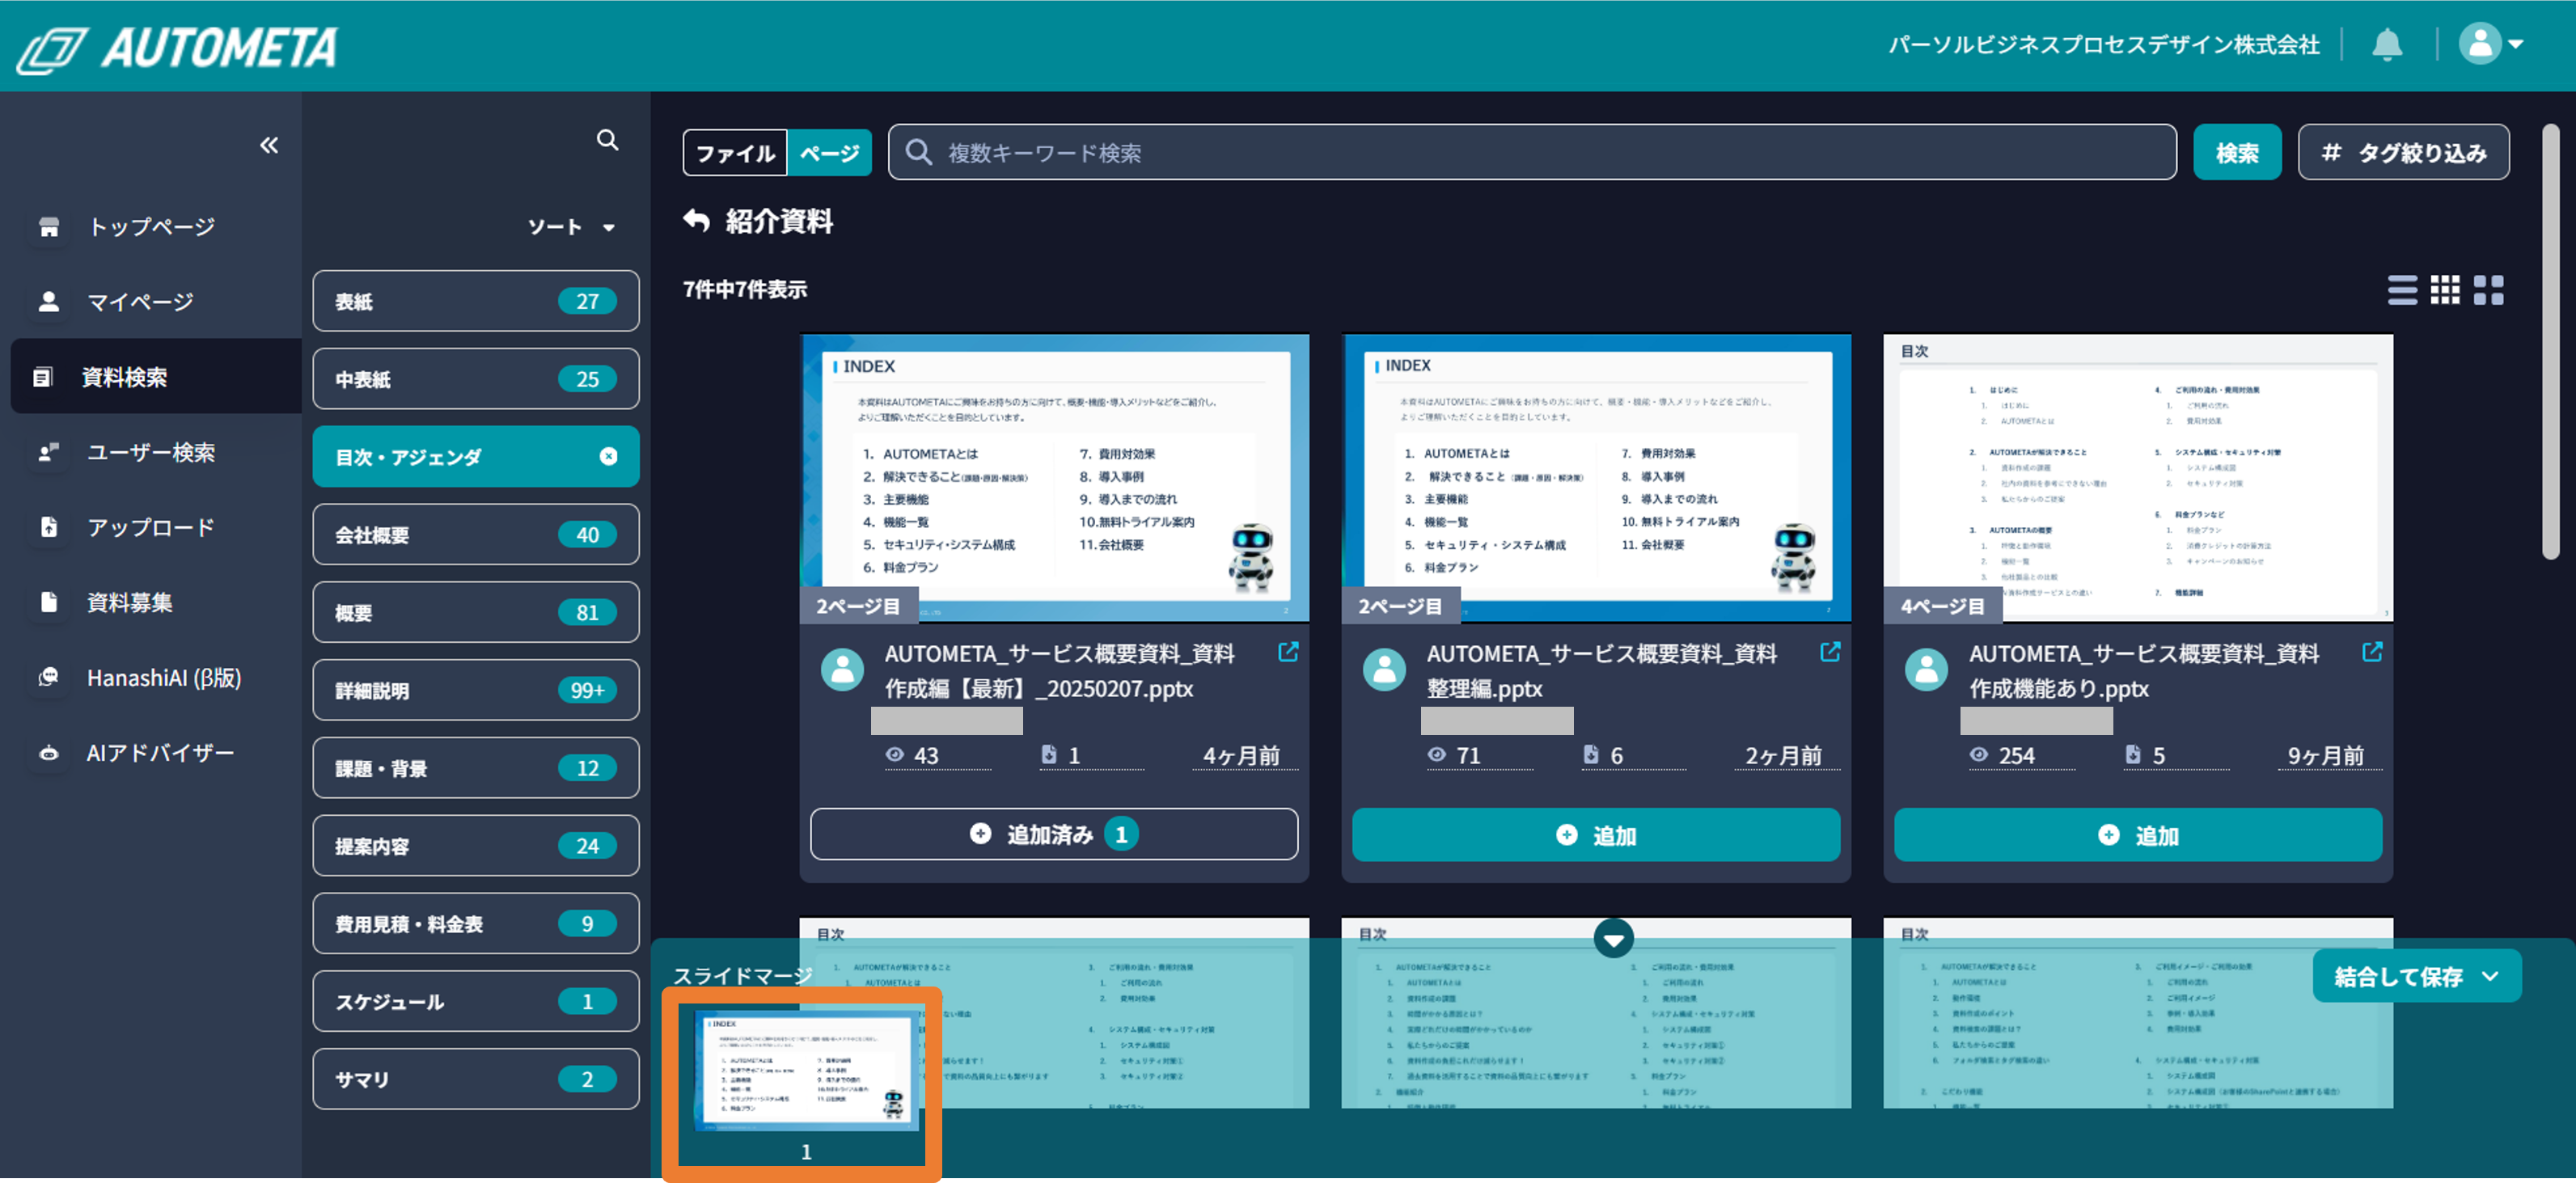Click the category panel search icon
The height and width of the screenshot is (1183, 2576).
(607, 140)
